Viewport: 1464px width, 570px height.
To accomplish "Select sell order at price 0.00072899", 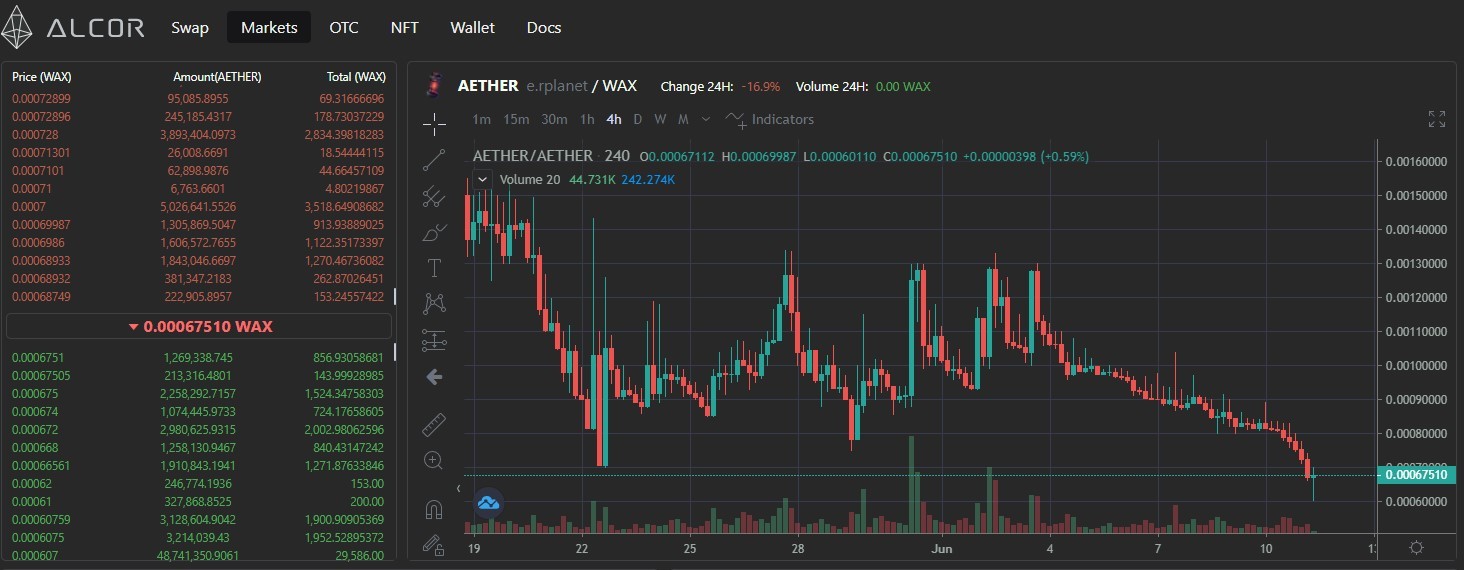I will 198,98.
